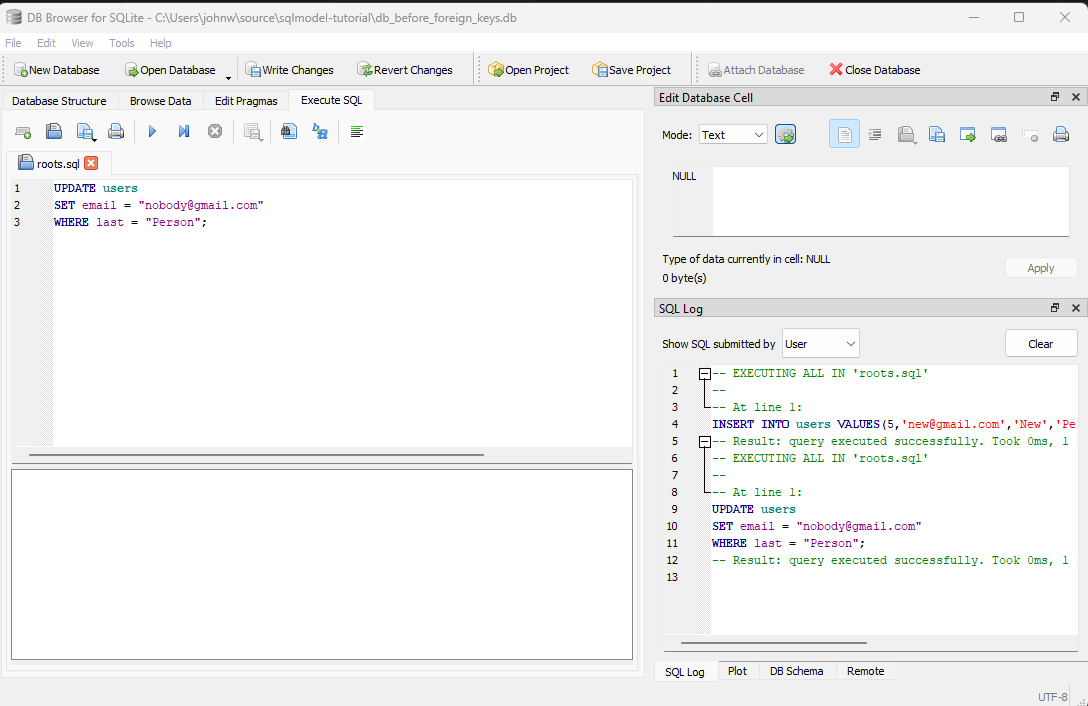Click the find and replace icon
The height and width of the screenshot is (706, 1088).
320,131
